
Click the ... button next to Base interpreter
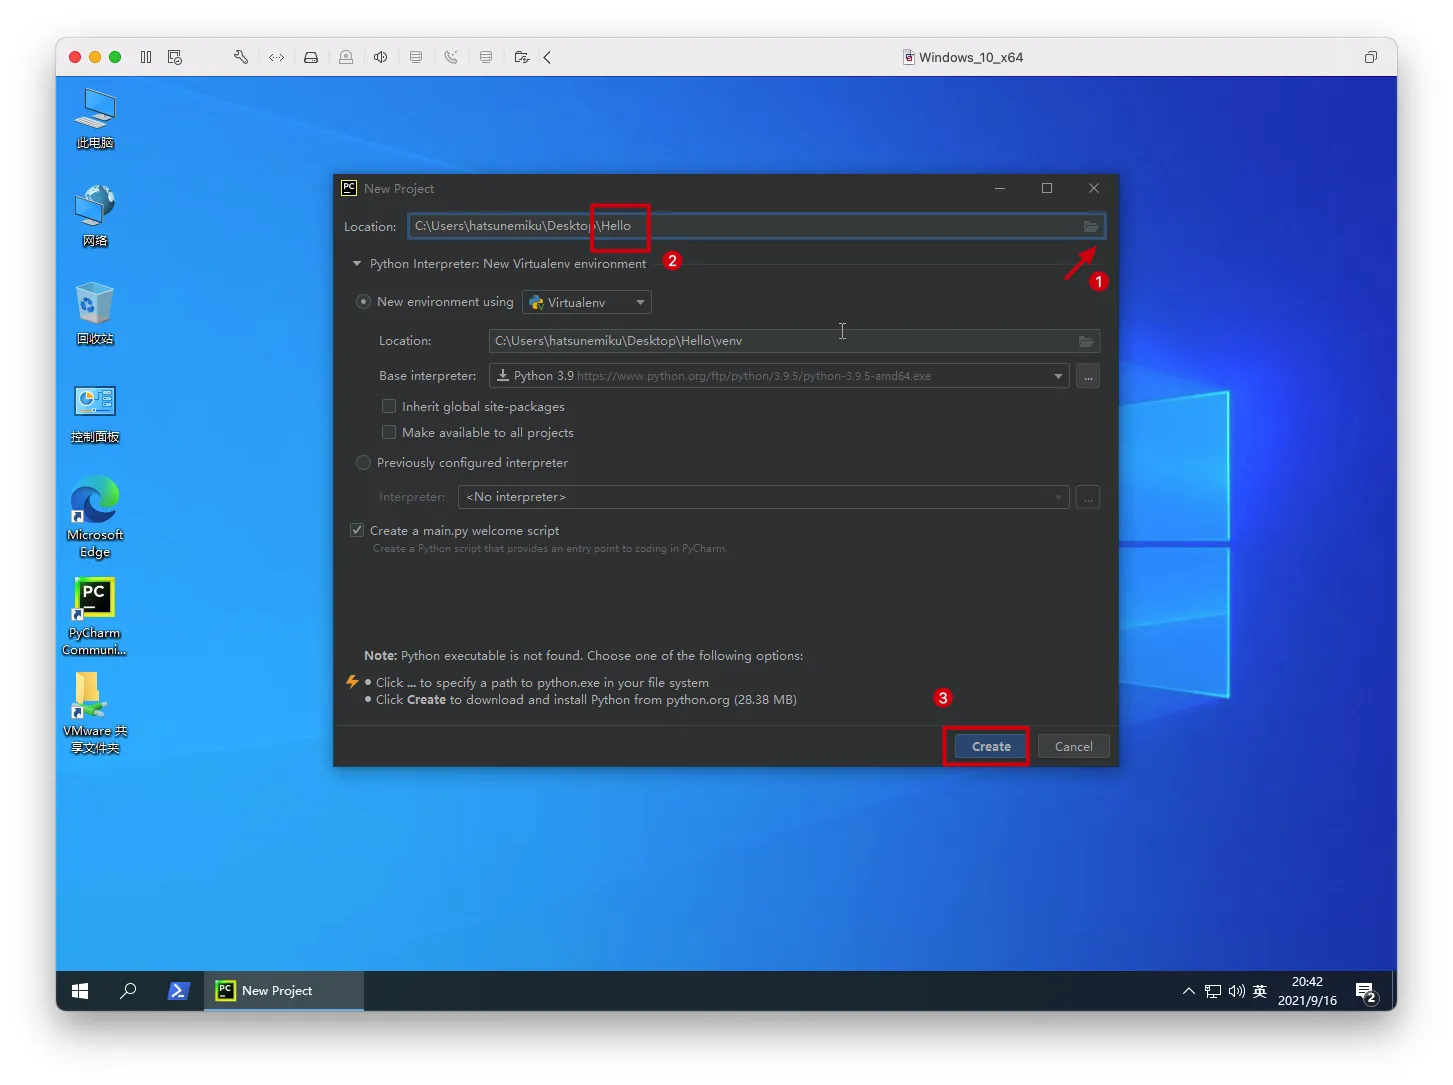[x=1088, y=376]
